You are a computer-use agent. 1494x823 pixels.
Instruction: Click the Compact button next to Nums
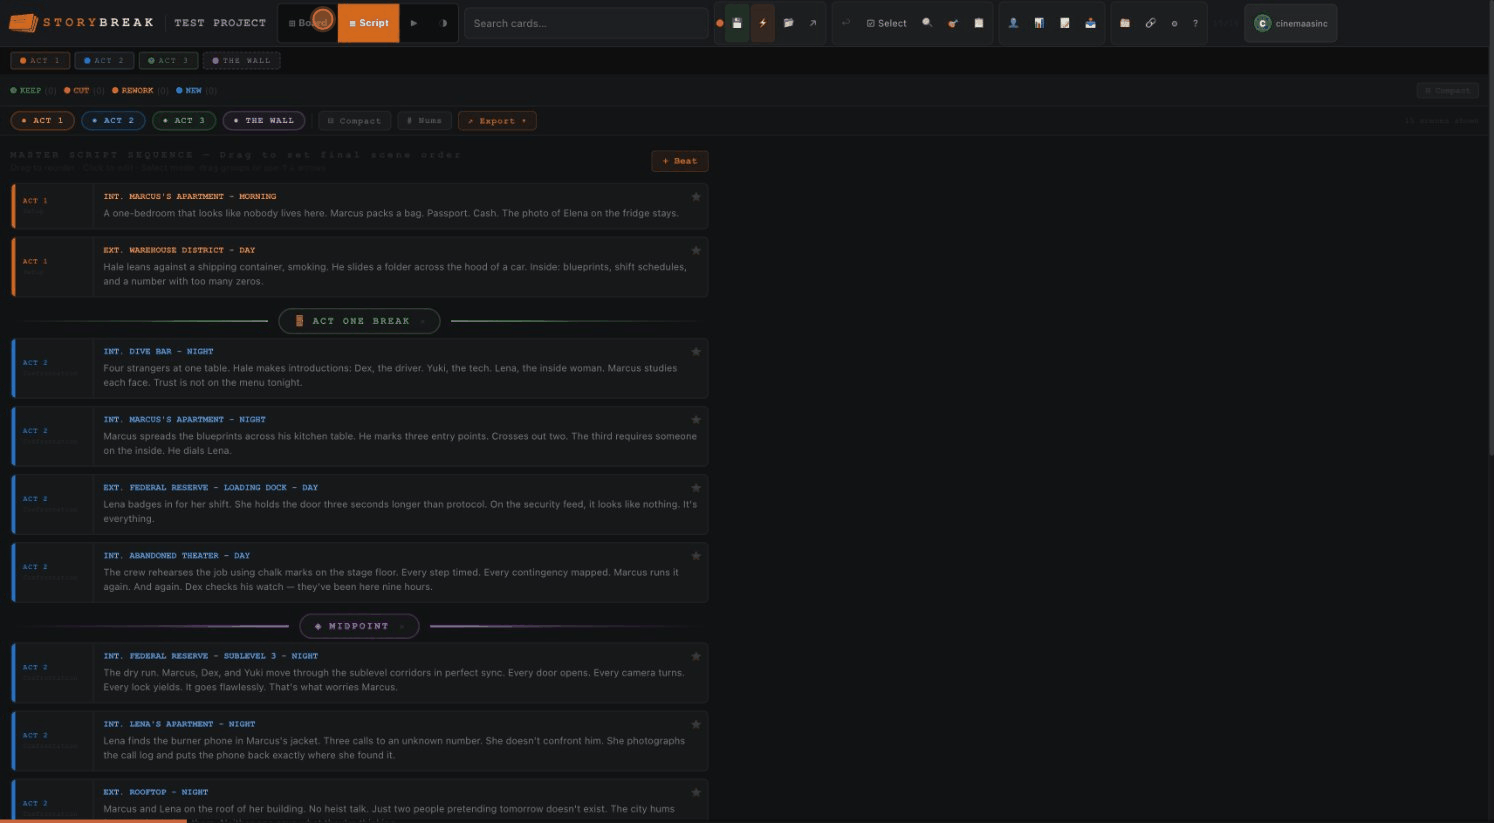[x=354, y=121]
